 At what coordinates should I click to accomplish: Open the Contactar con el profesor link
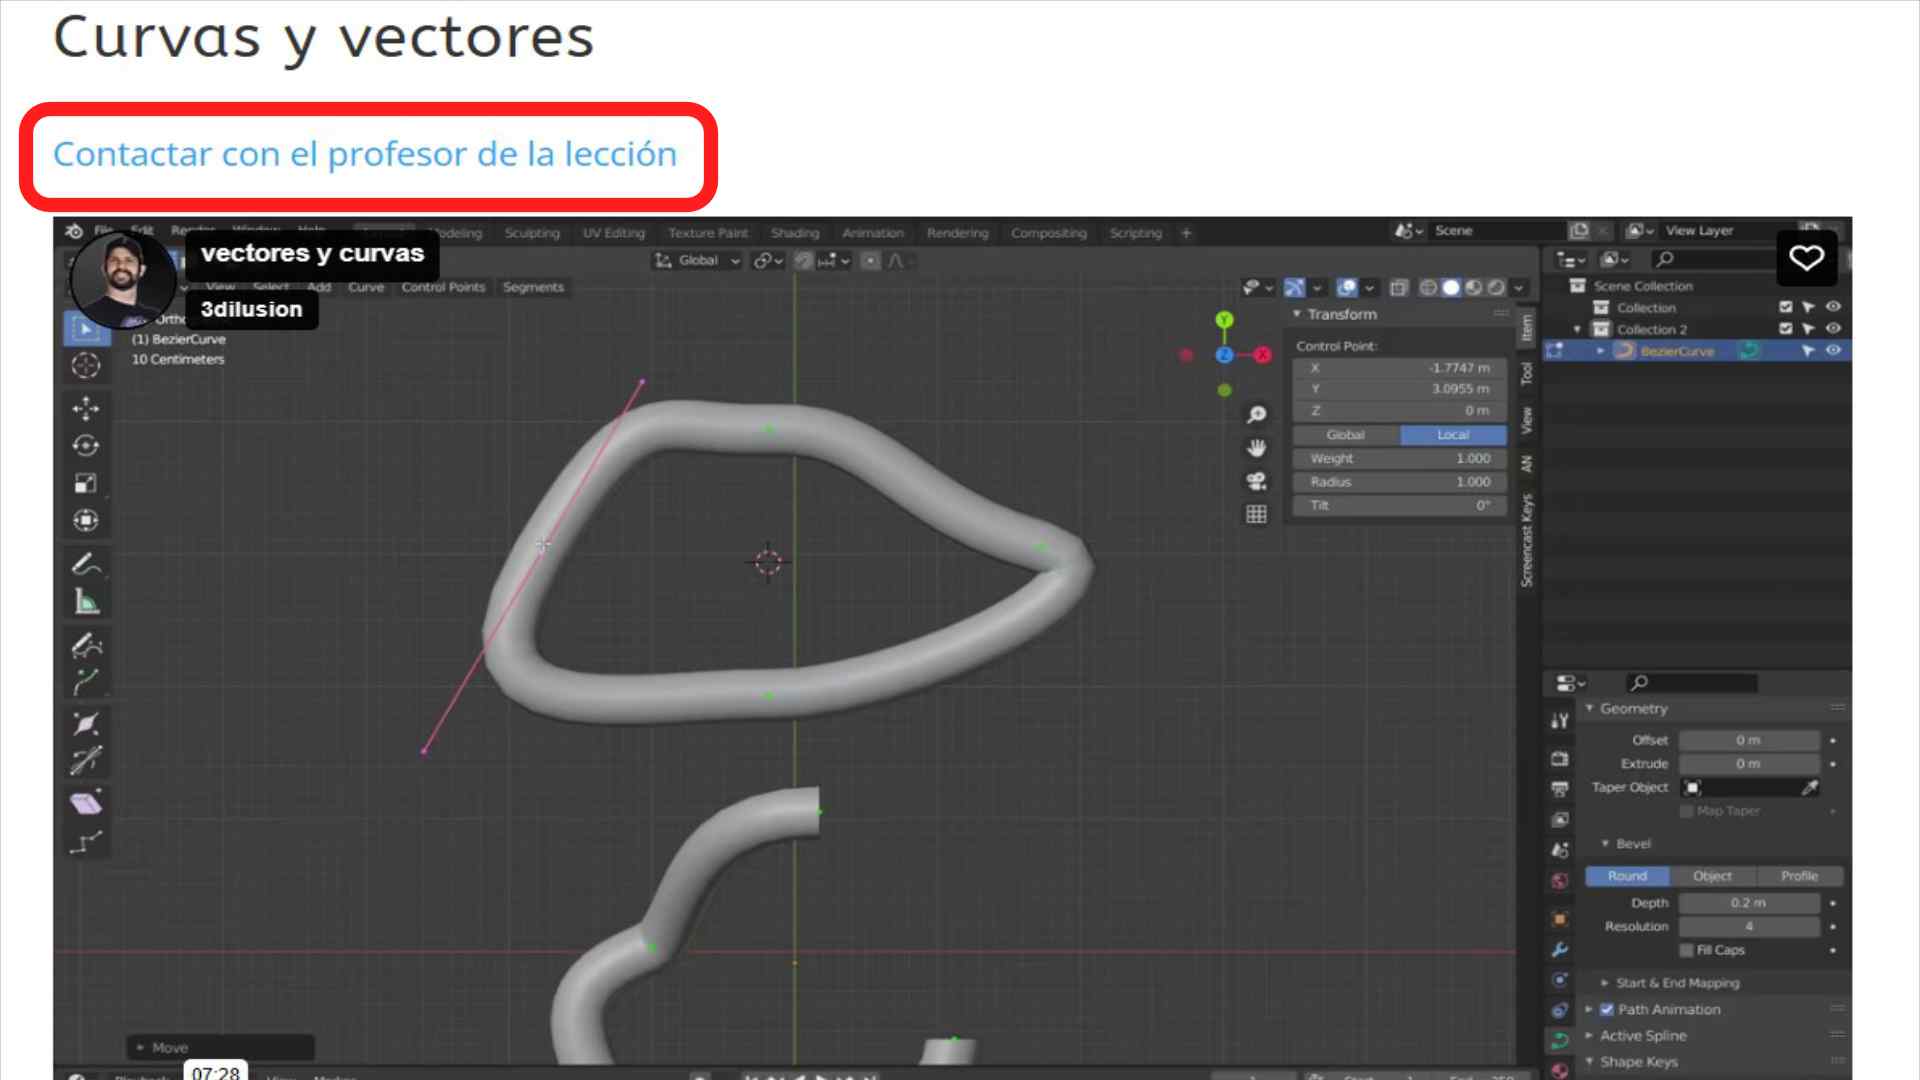(365, 154)
